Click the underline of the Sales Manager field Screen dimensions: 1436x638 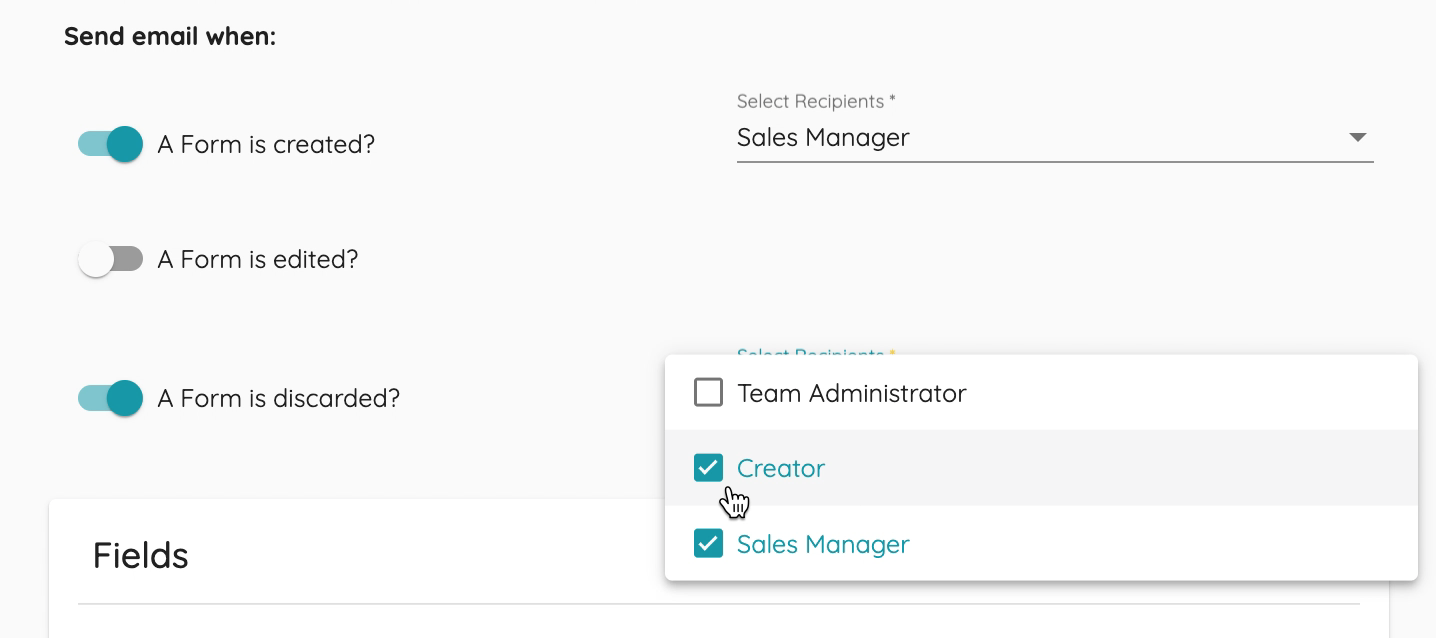1055,161
